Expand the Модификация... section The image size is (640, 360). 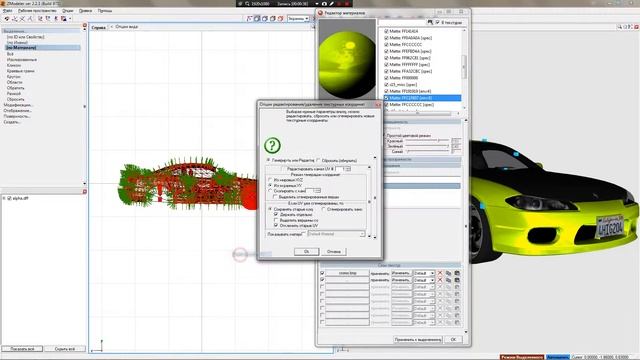point(18,105)
